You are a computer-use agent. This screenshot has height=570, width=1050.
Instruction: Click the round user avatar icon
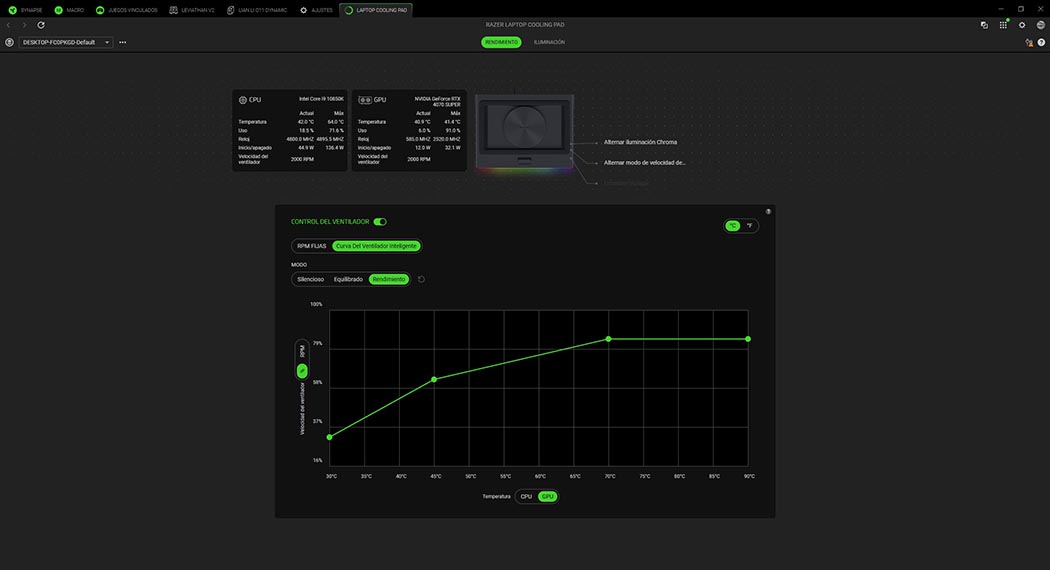click(1041, 25)
